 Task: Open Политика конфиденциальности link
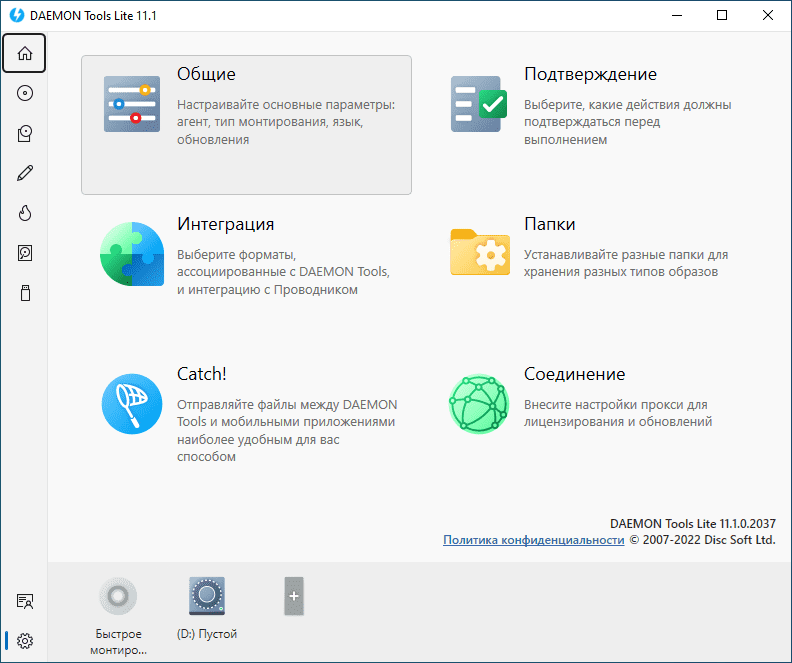pos(533,540)
